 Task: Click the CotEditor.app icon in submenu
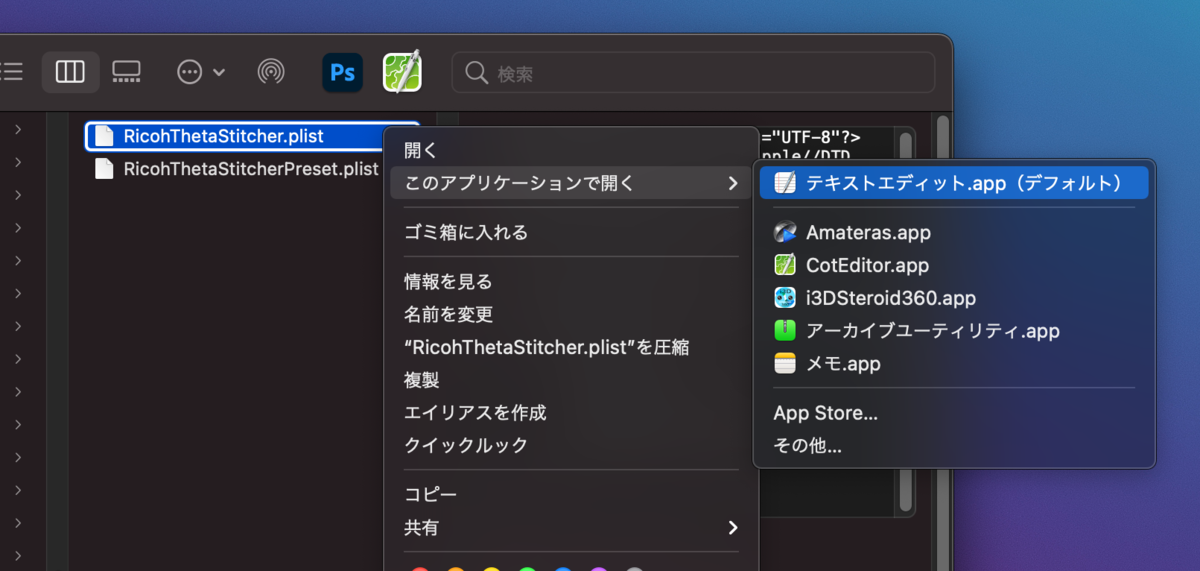click(x=785, y=265)
